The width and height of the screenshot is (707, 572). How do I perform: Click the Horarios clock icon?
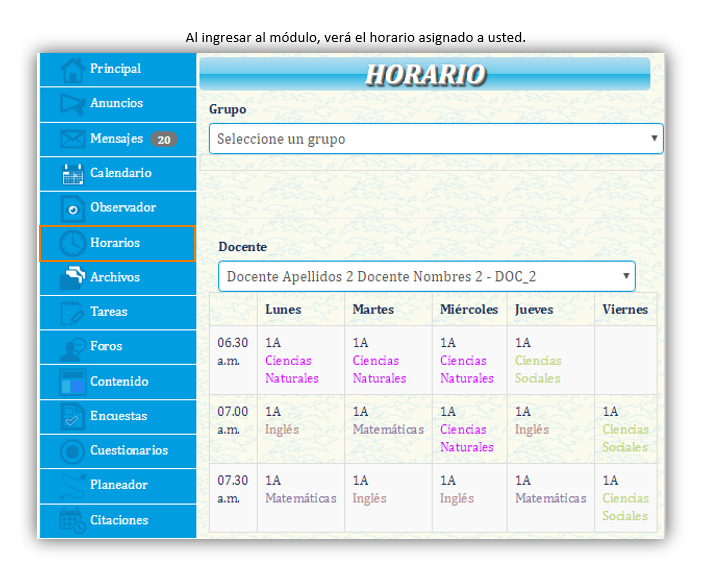[72, 243]
